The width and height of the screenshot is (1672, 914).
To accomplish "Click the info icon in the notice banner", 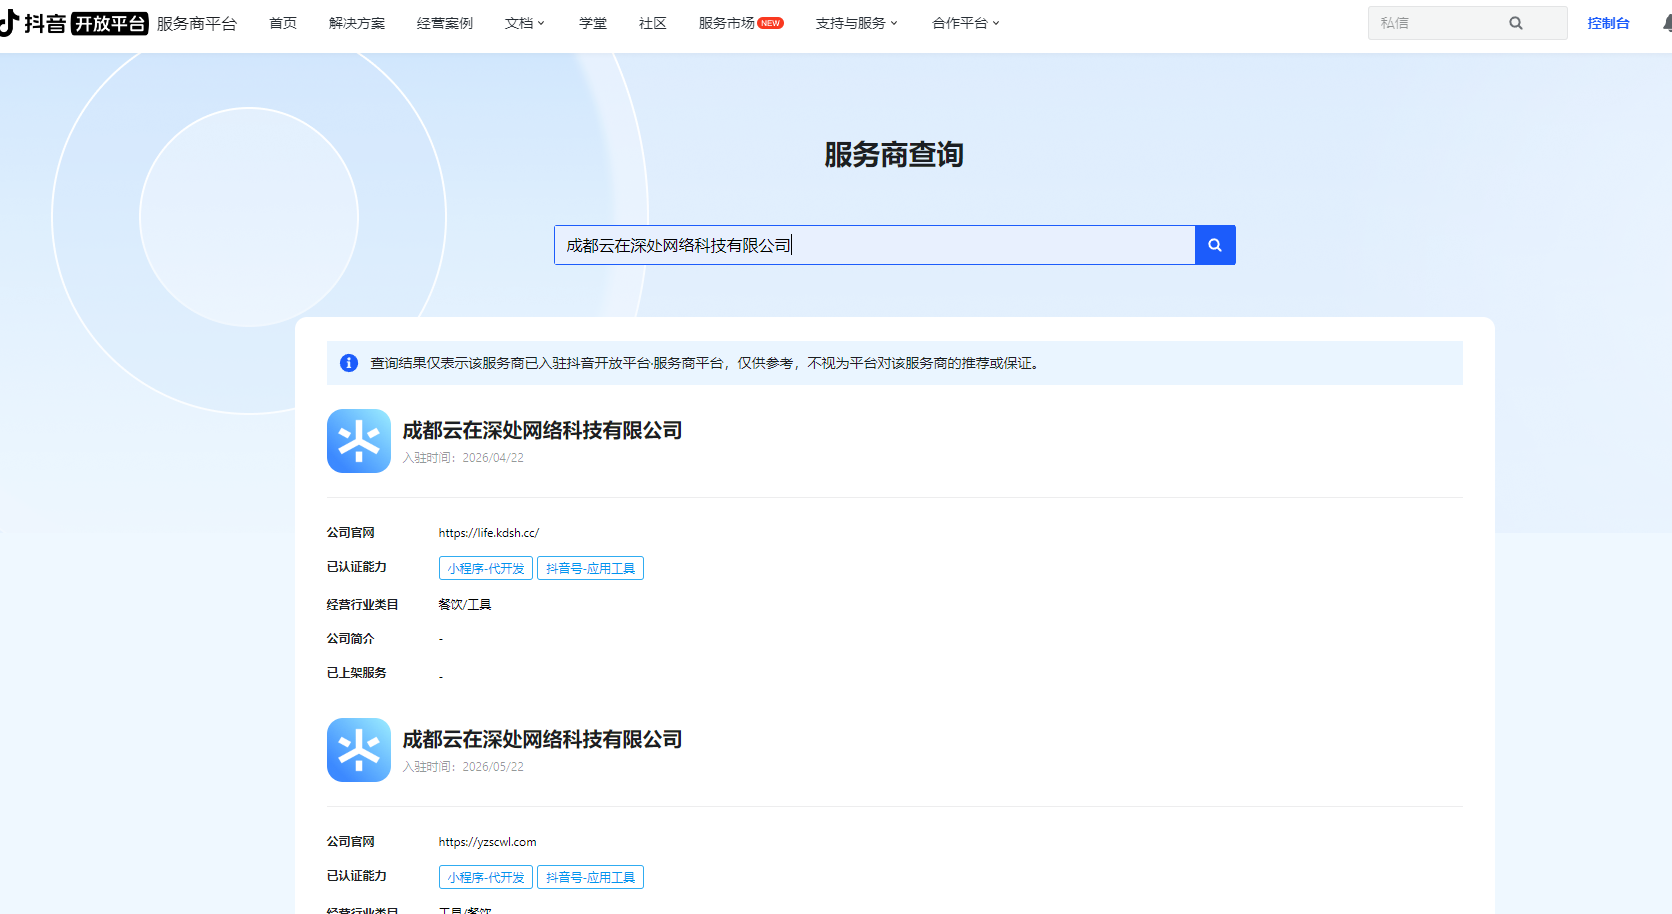I will tap(349, 363).
